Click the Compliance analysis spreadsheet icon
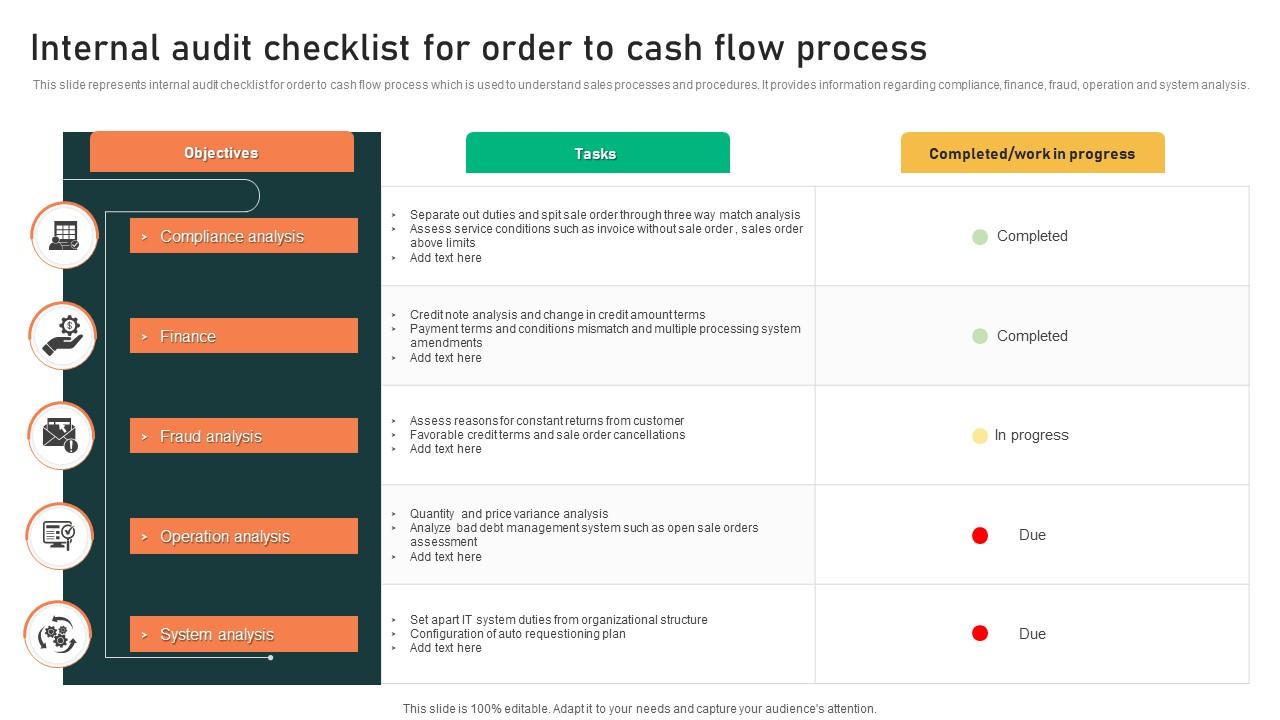1280x720 pixels. (65, 236)
